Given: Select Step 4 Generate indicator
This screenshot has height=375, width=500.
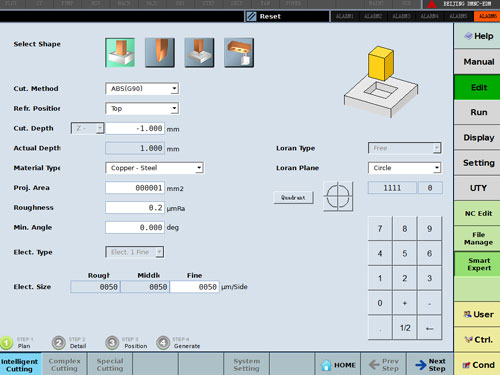Looking at the screenshot, I should pyautogui.click(x=178, y=343).
